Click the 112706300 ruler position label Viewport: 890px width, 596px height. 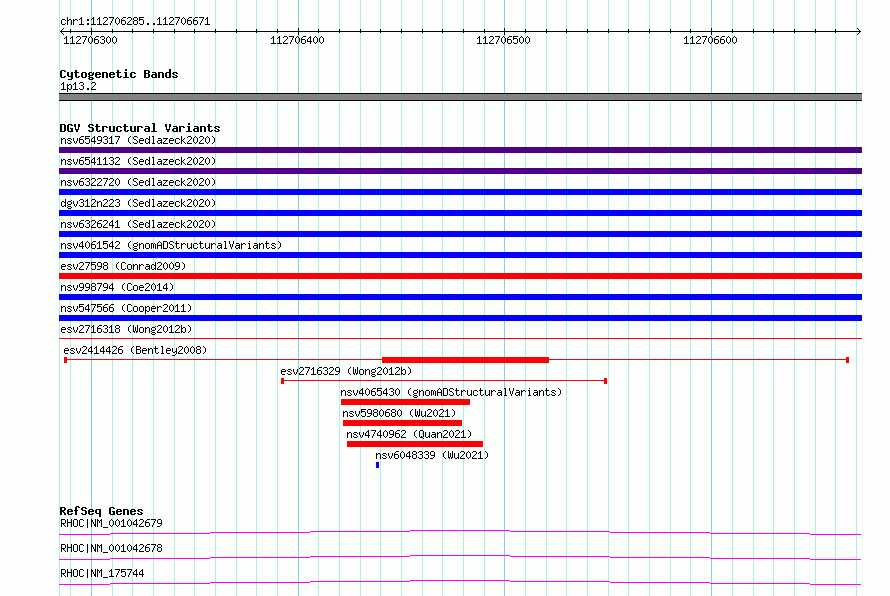90,40
